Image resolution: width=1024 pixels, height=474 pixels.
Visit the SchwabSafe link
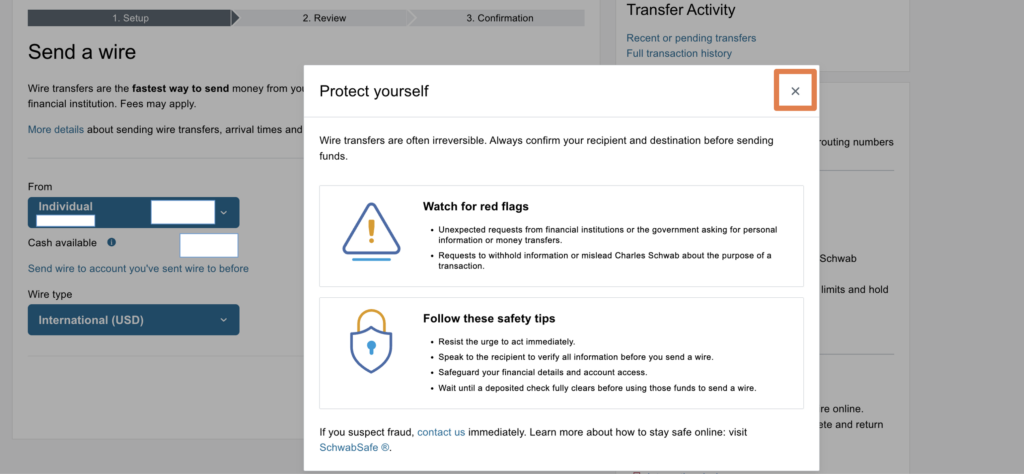click(x=354, y=447)
